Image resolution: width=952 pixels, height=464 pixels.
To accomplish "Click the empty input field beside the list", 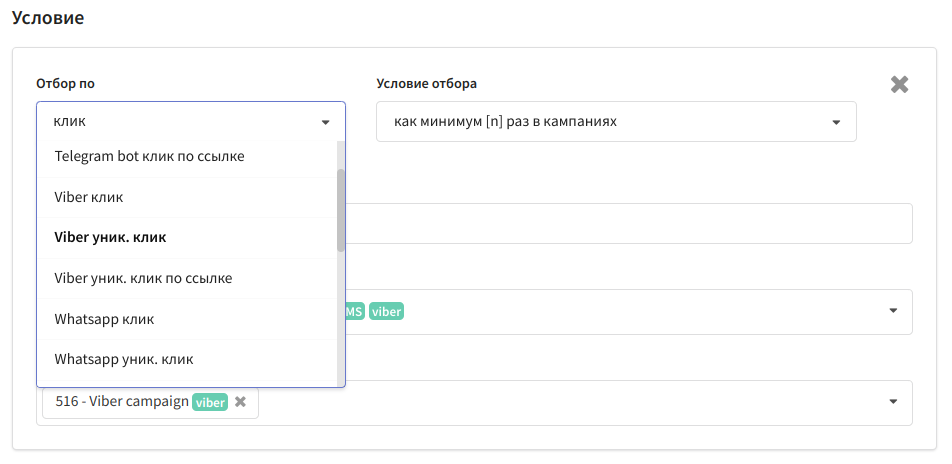I will click(x=629, y=223).
